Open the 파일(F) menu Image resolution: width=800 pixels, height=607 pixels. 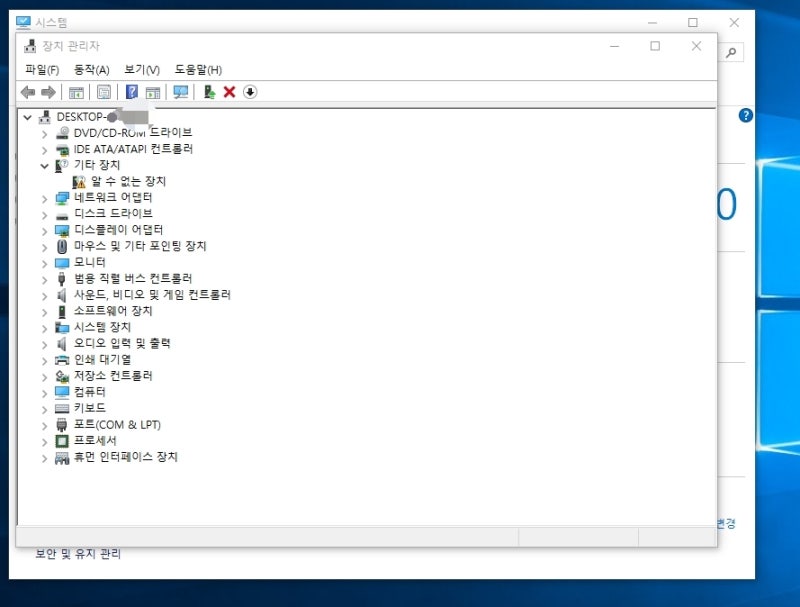[x=42, y=70]
